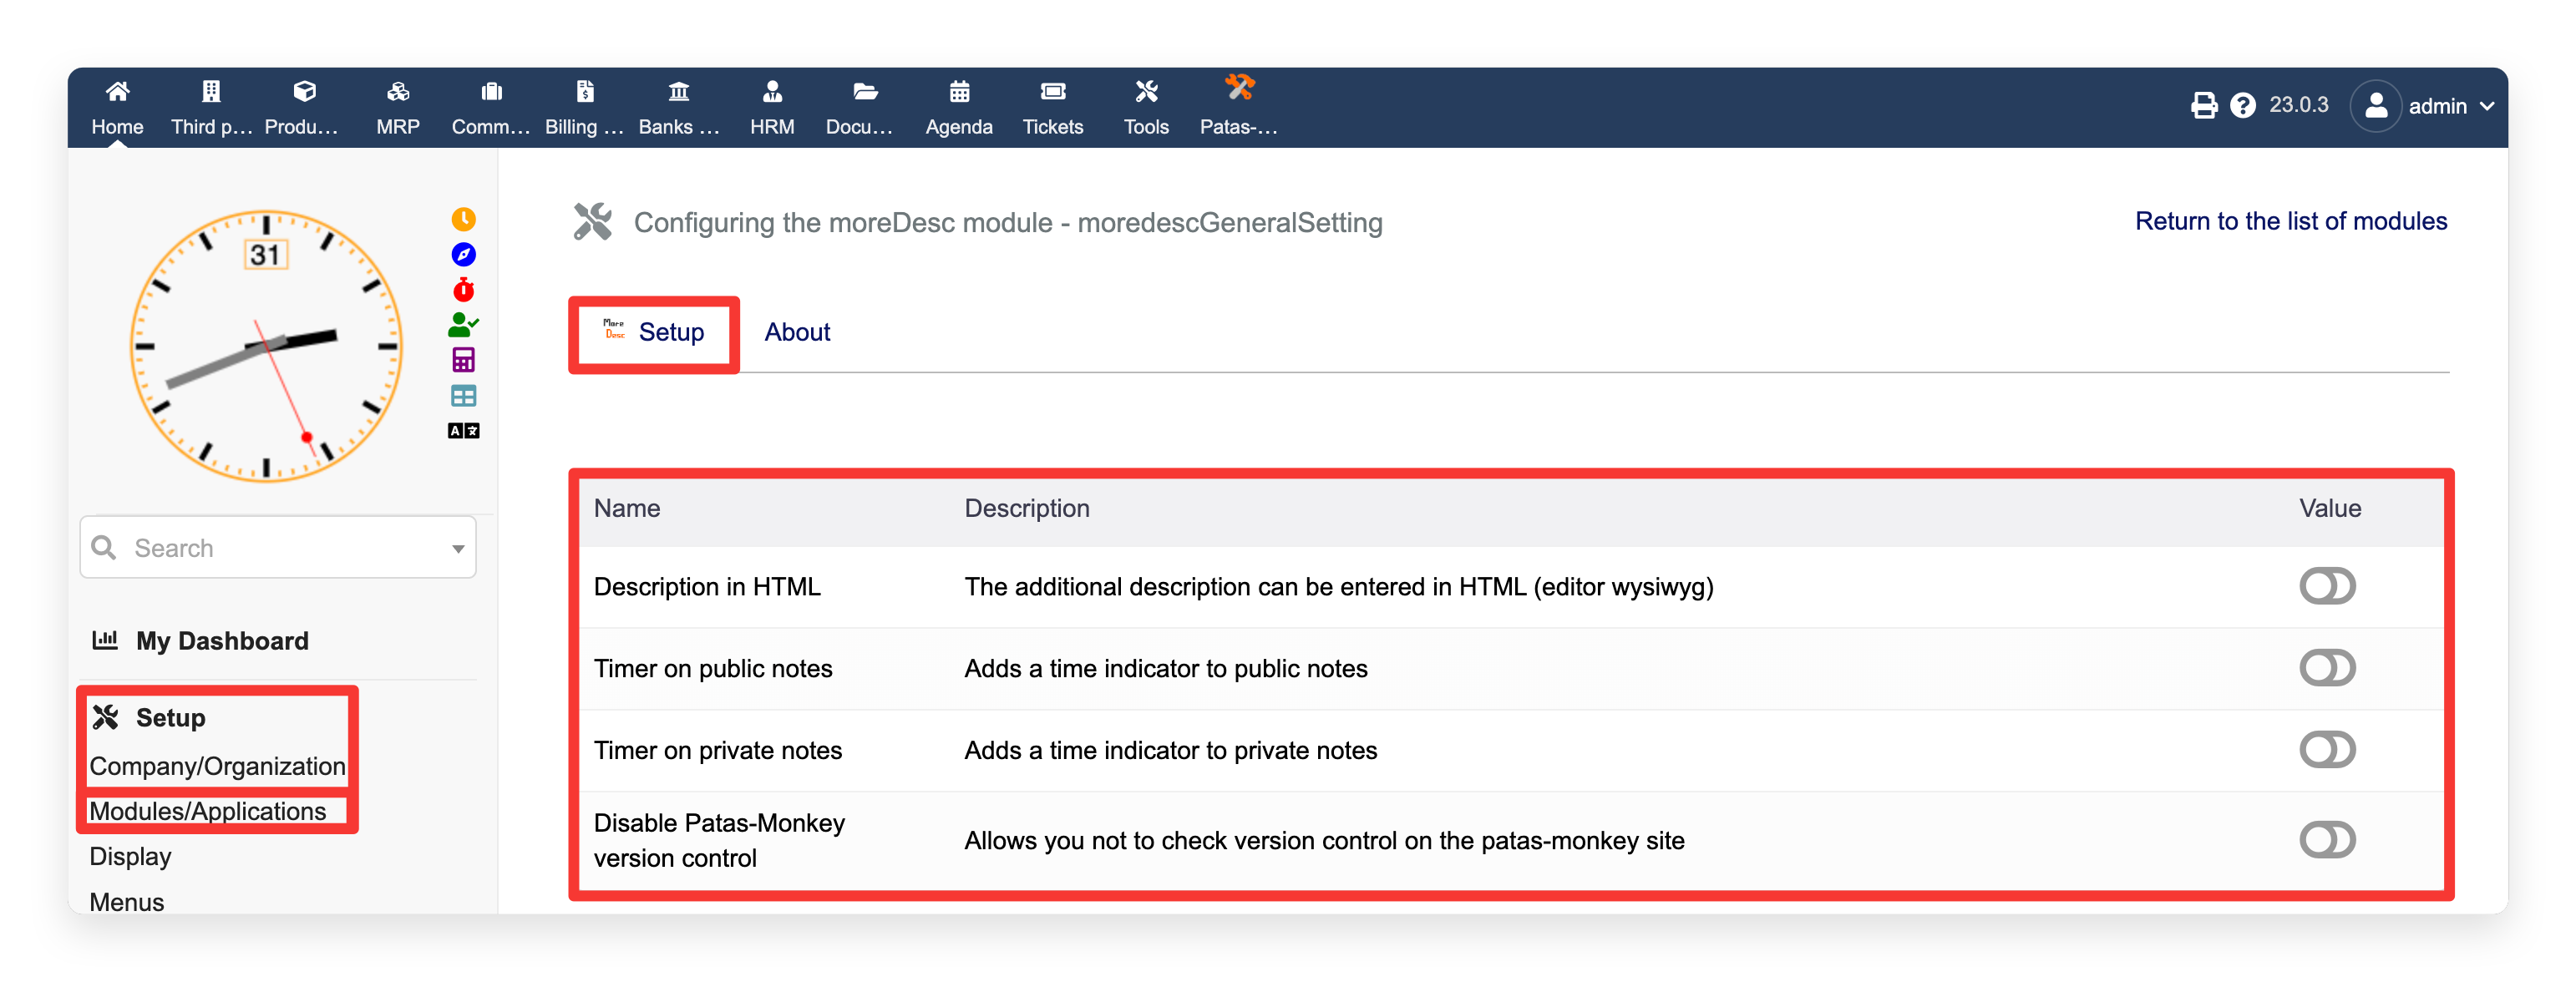Click the 23.0.3 version number

click(x=2298, y=105)
